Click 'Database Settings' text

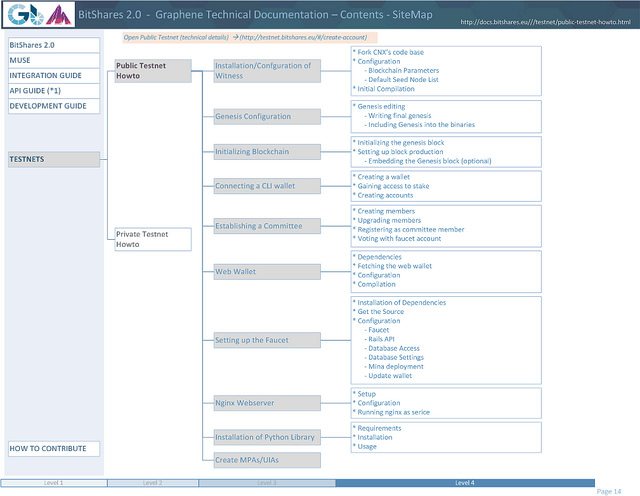[396, 357]
